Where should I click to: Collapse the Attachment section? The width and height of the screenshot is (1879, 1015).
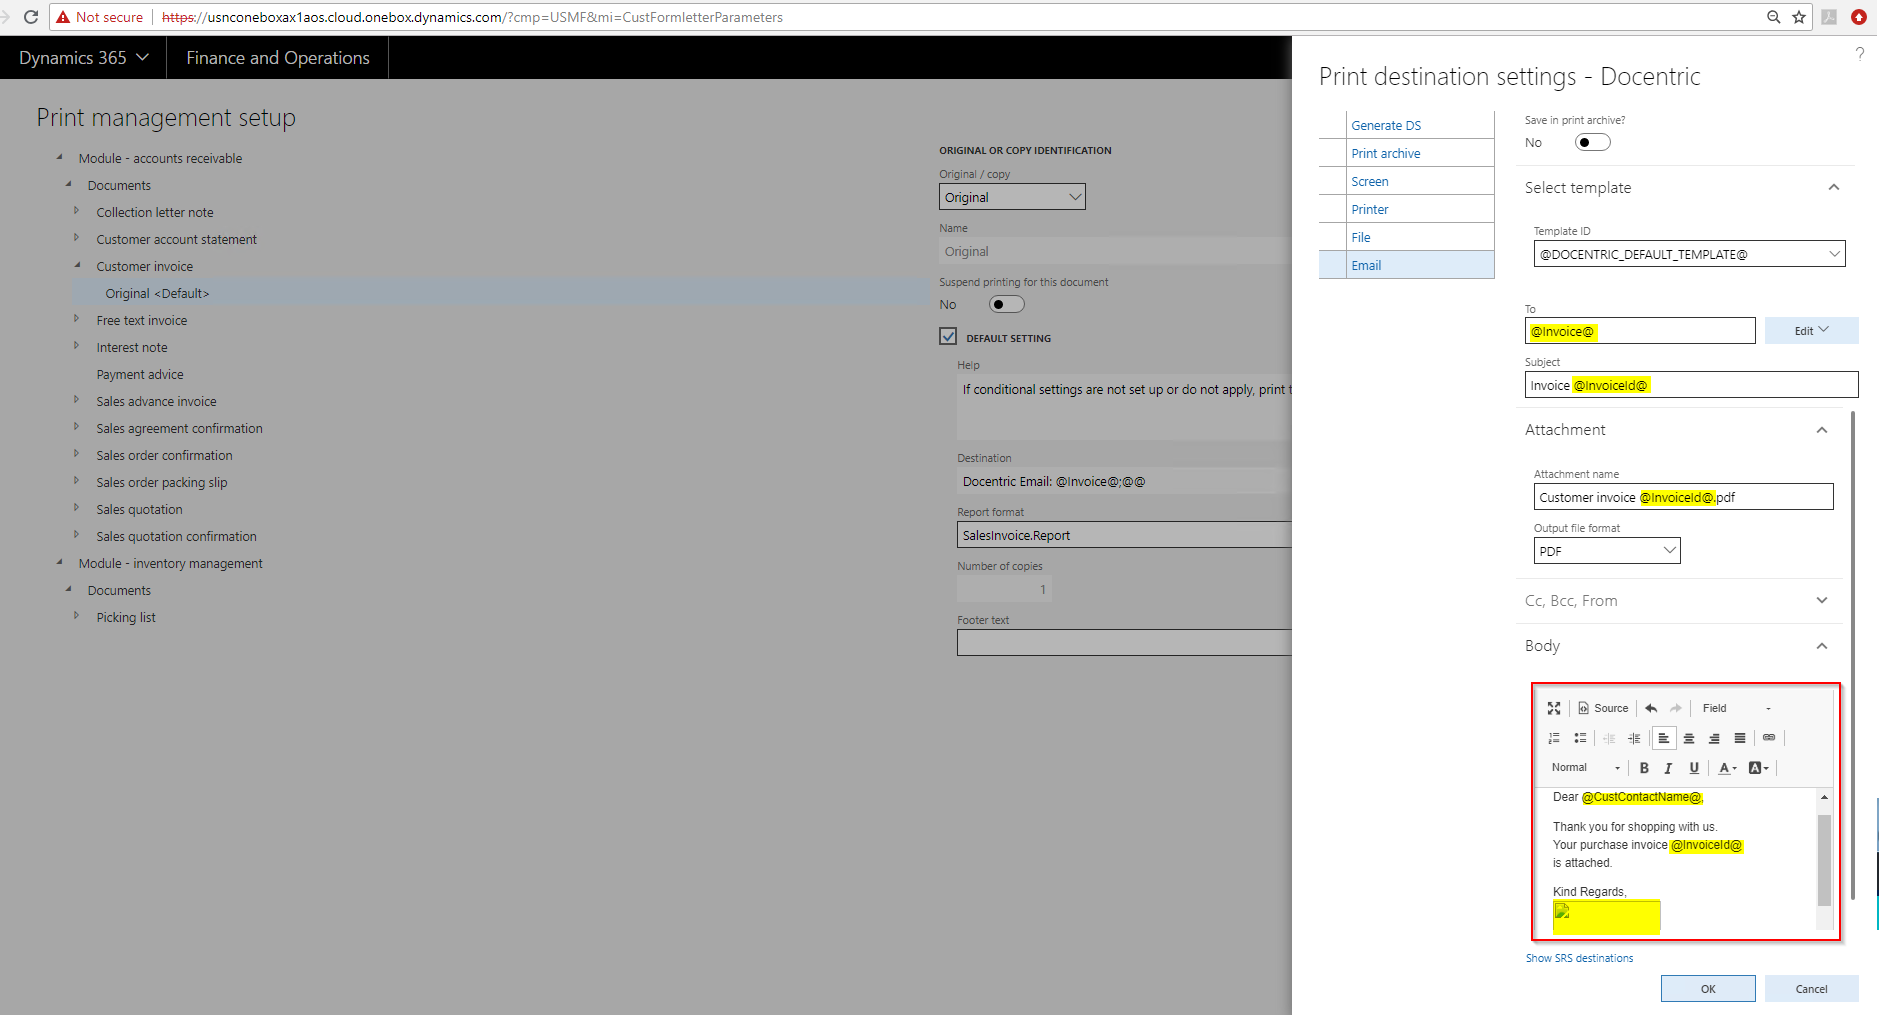coord(1822,430)
